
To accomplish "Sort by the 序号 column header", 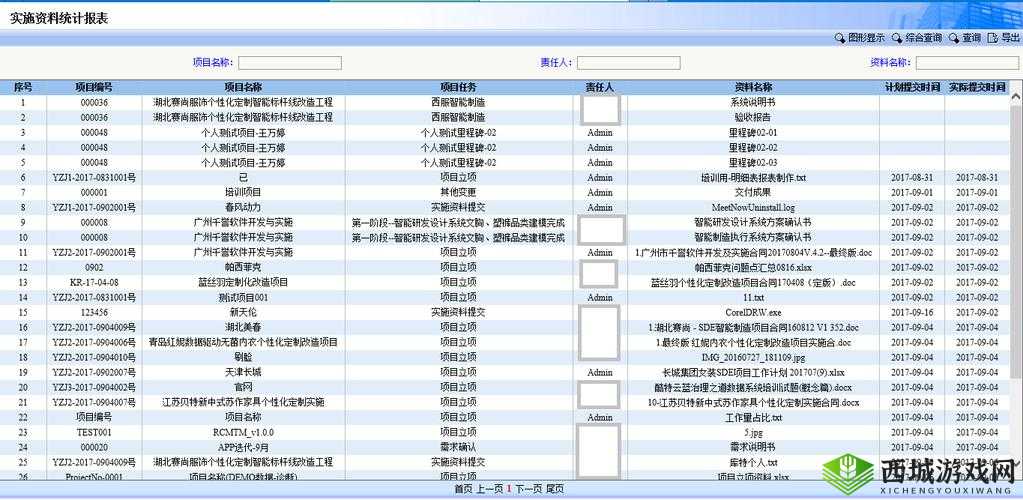I will coord(23,88).
